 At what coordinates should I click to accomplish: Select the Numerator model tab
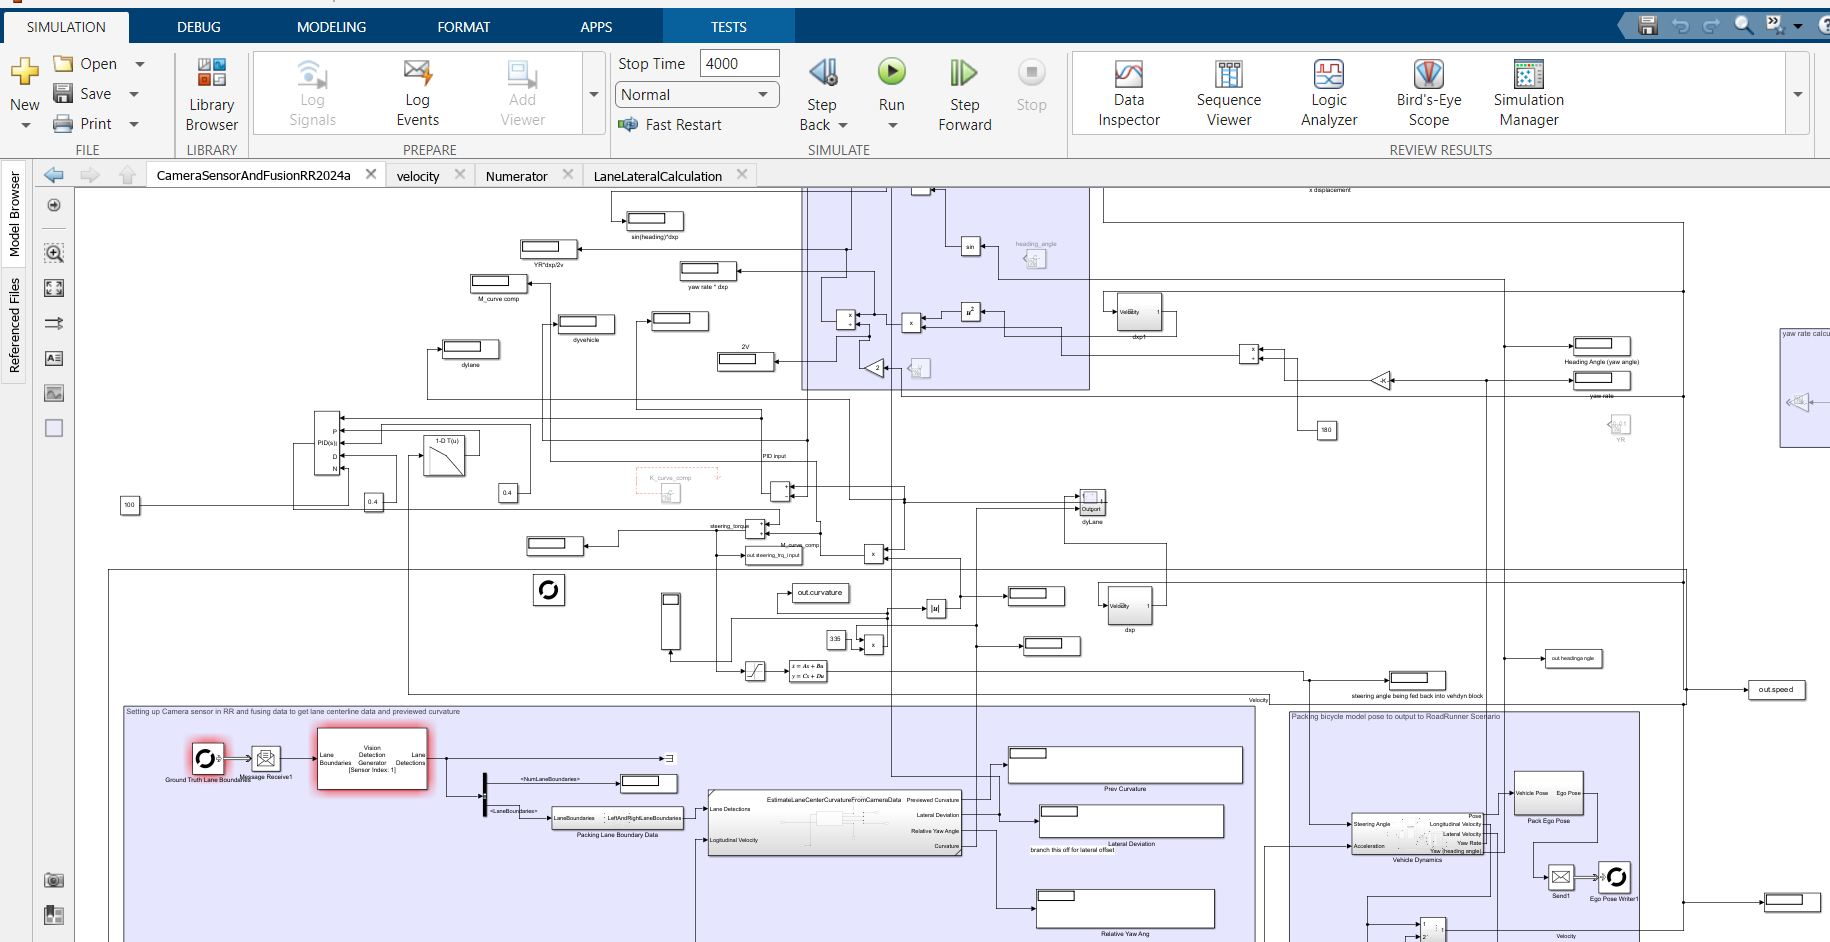click(x=516, y=176)
